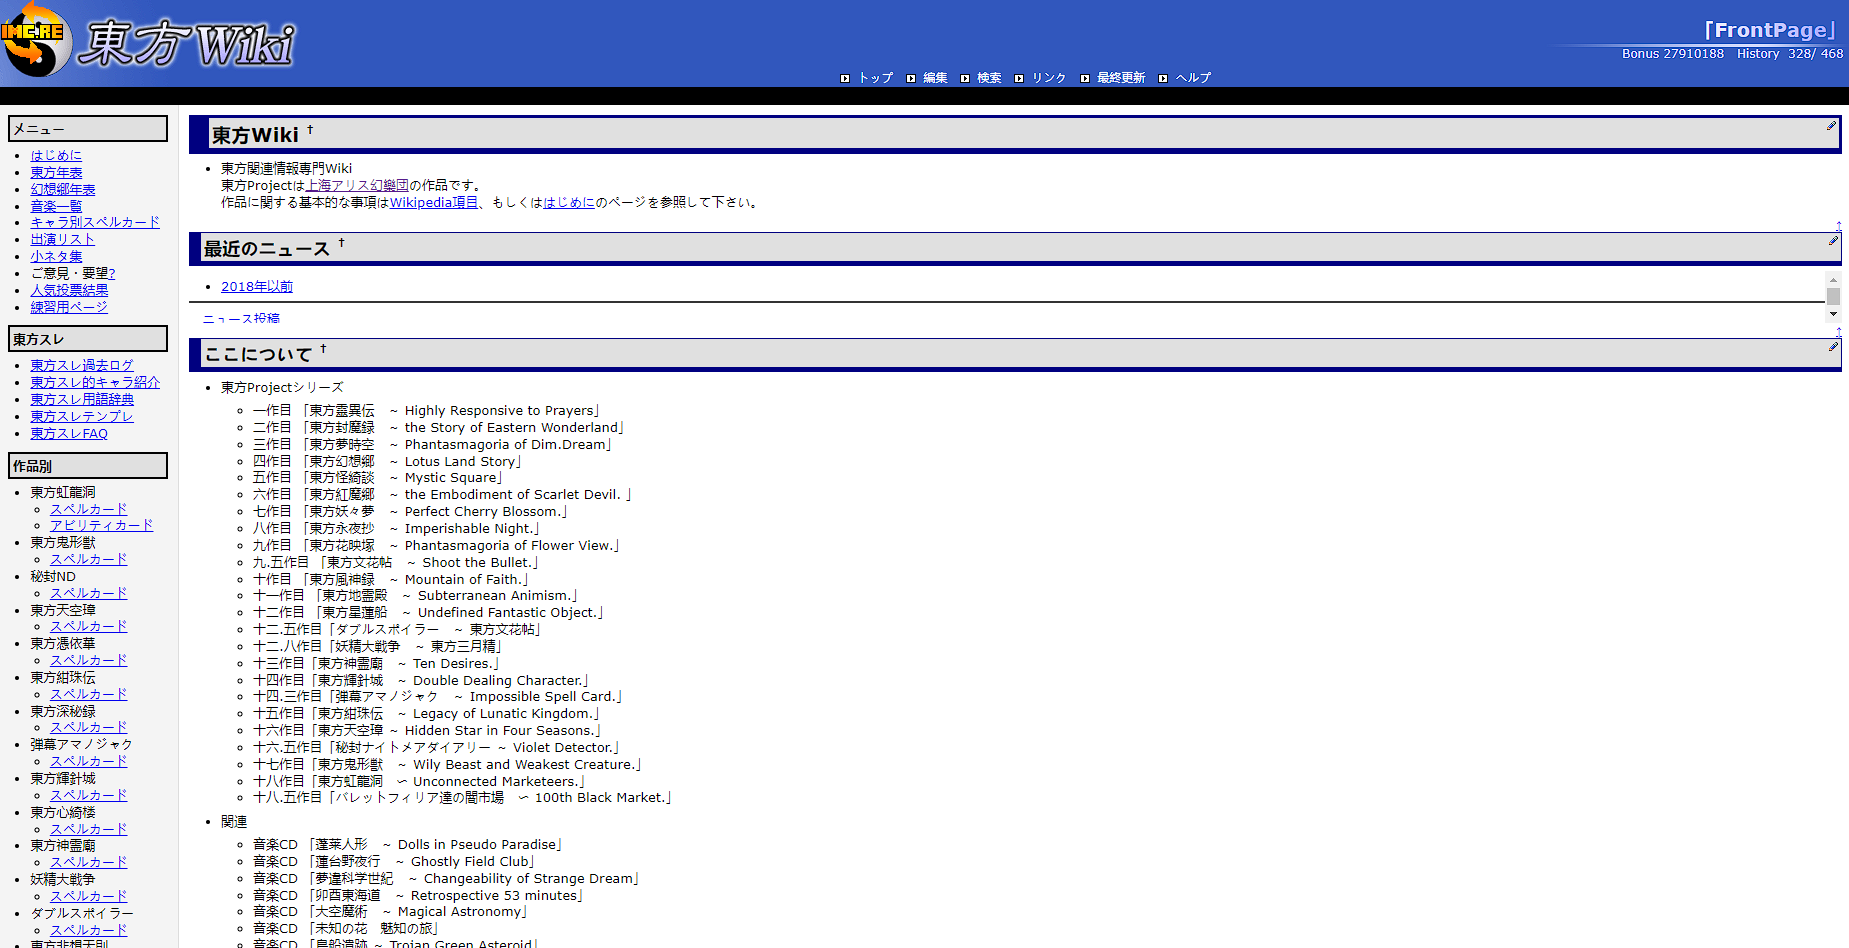Click the pencil edit icon in ここについて heading

pos(1833,347)
